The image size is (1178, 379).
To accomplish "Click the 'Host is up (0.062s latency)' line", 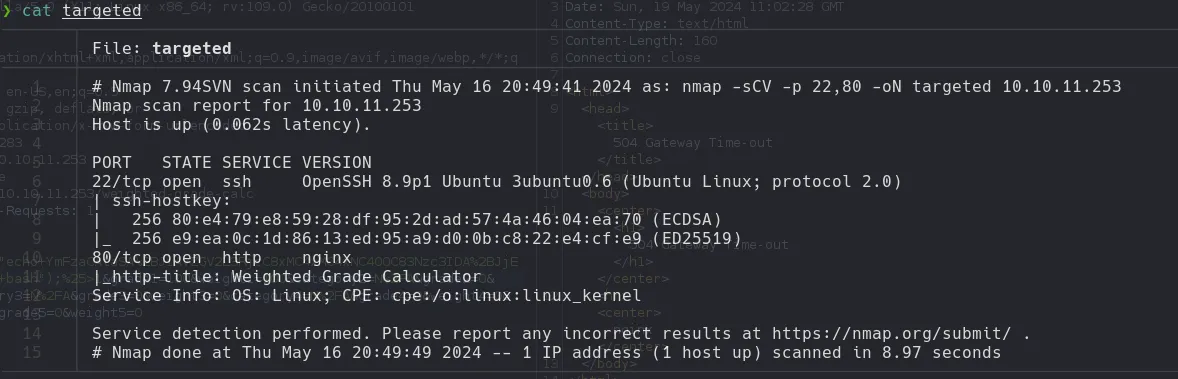I will tap(231, 125).
